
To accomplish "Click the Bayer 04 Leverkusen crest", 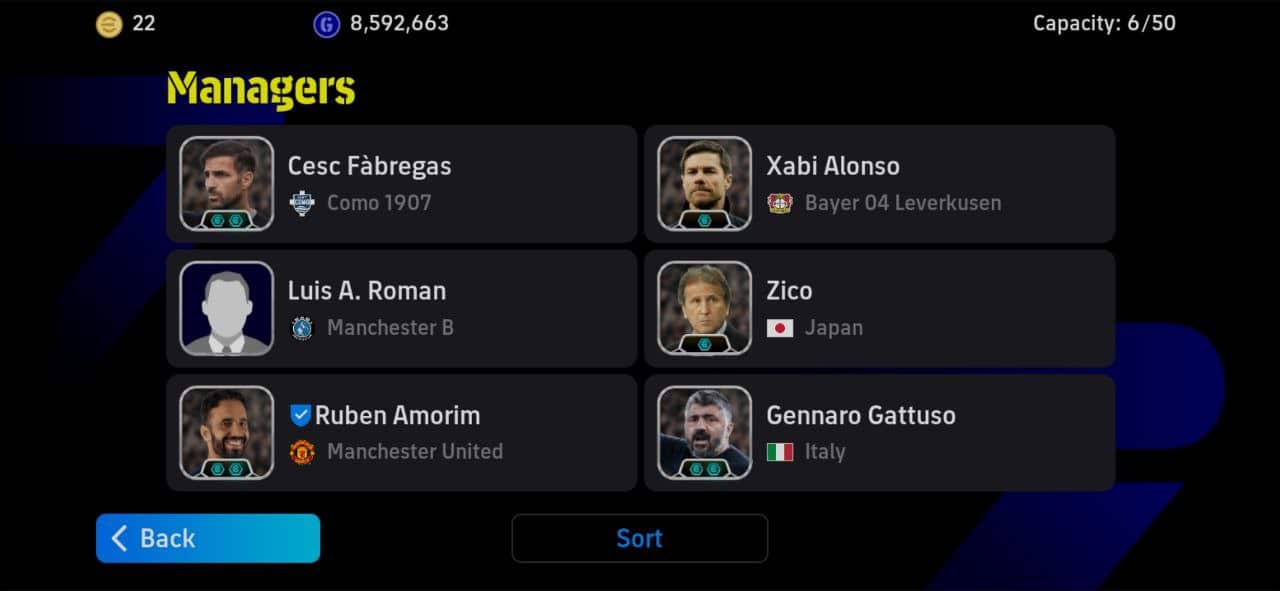I will (x=780, y=203).
